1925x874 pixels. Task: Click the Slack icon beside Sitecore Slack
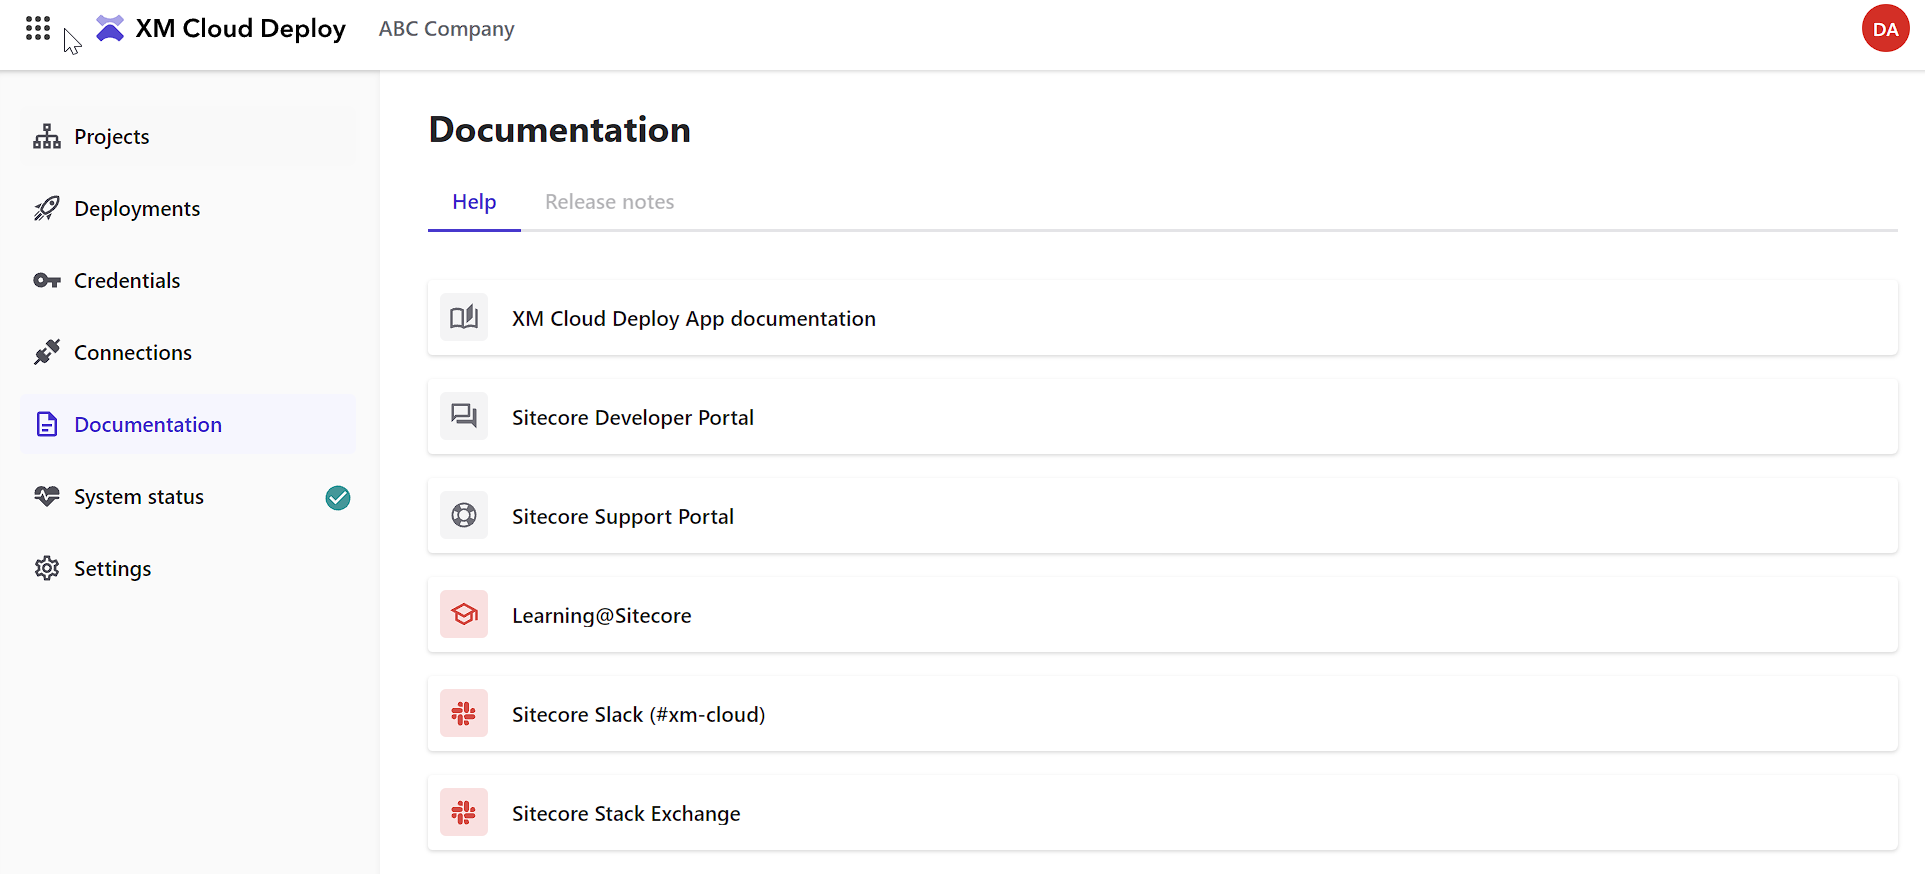(464, 714)
